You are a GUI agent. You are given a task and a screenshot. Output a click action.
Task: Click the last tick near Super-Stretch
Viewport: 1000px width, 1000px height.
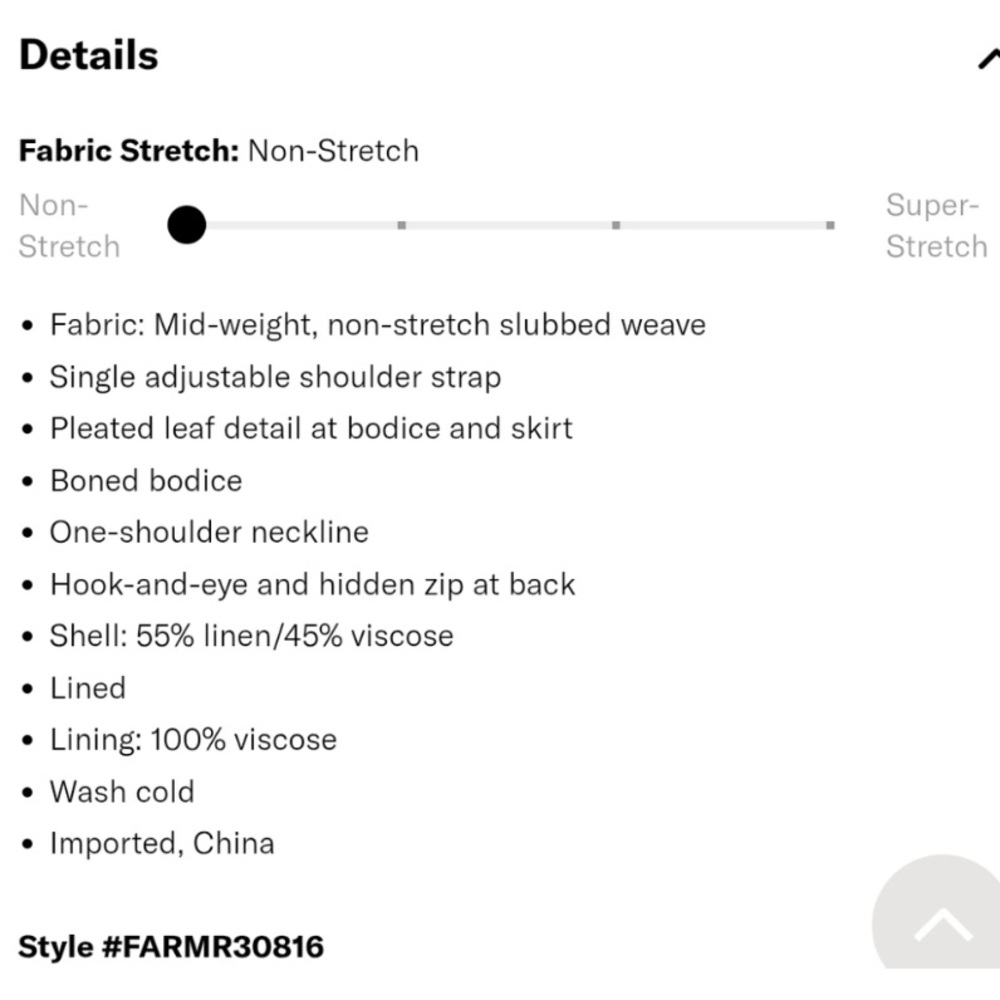coord(830,225)
